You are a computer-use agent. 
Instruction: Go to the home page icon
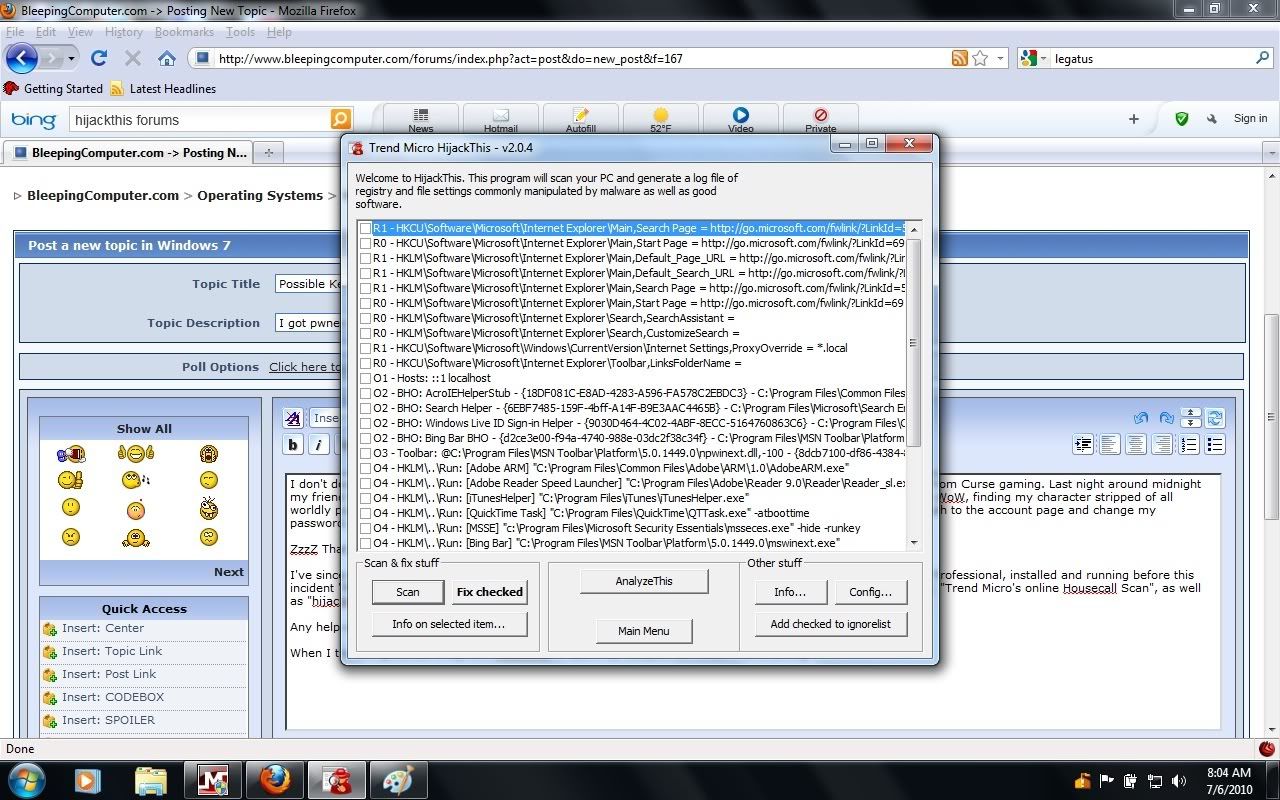click(x=166, y=58)
